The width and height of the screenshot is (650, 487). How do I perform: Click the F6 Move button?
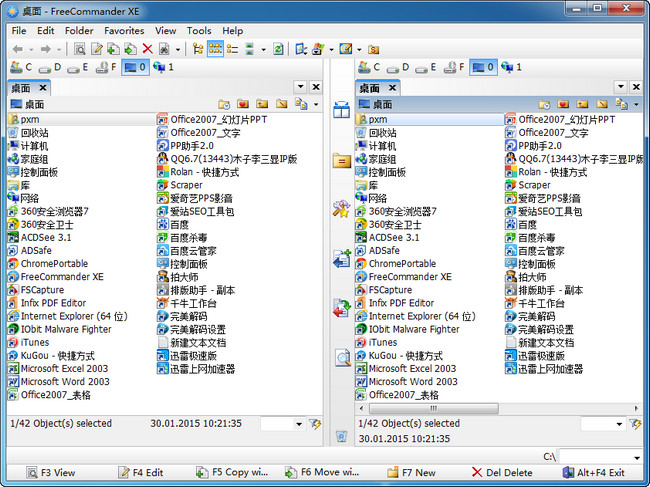click(322, 472)
